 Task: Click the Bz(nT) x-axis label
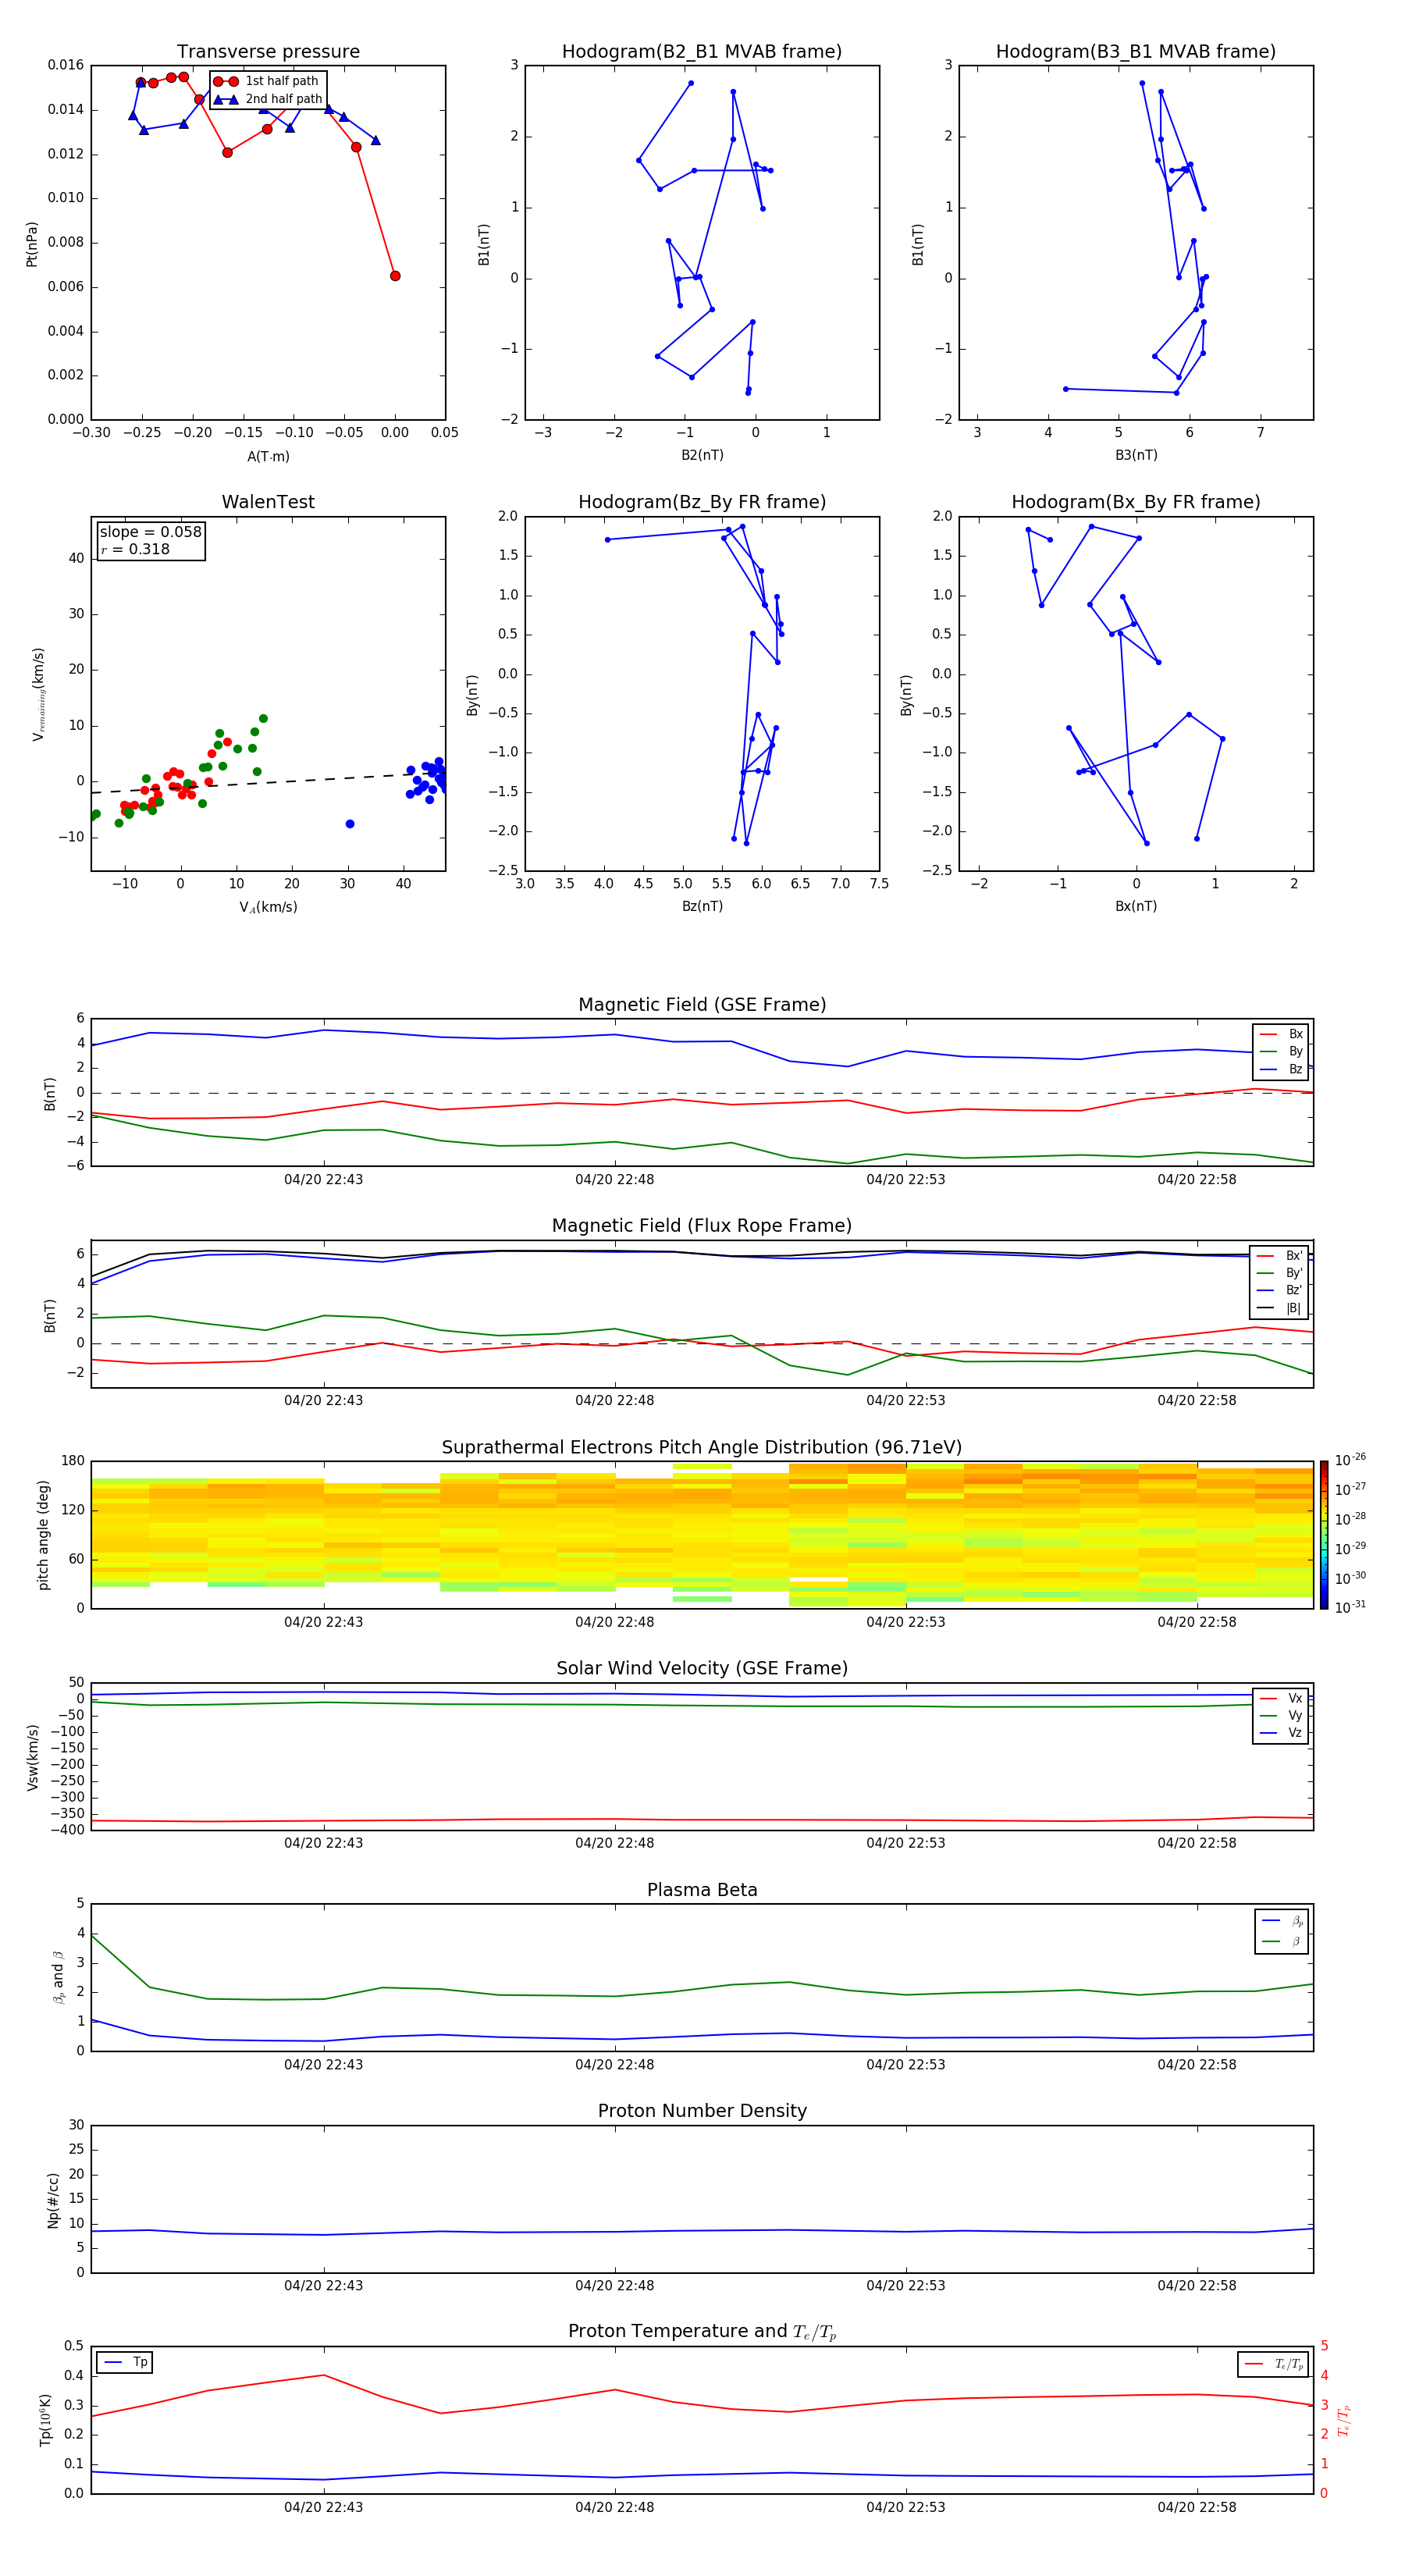click(x=702, y=906)
